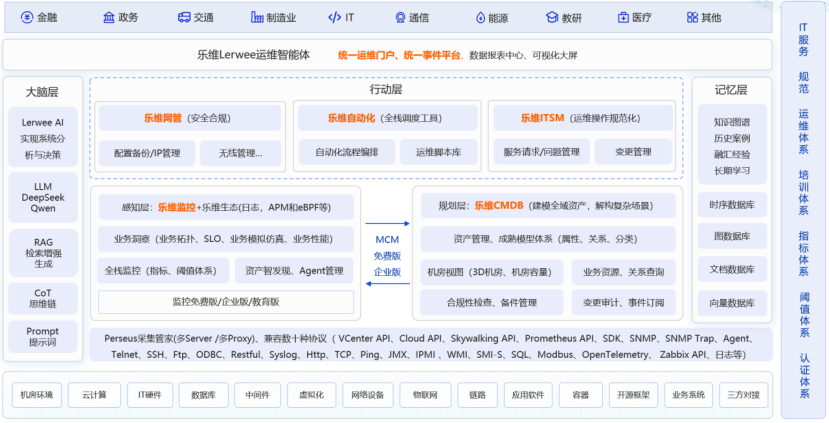Click 业务资源、关系查询 box

(x=623, y=272)
